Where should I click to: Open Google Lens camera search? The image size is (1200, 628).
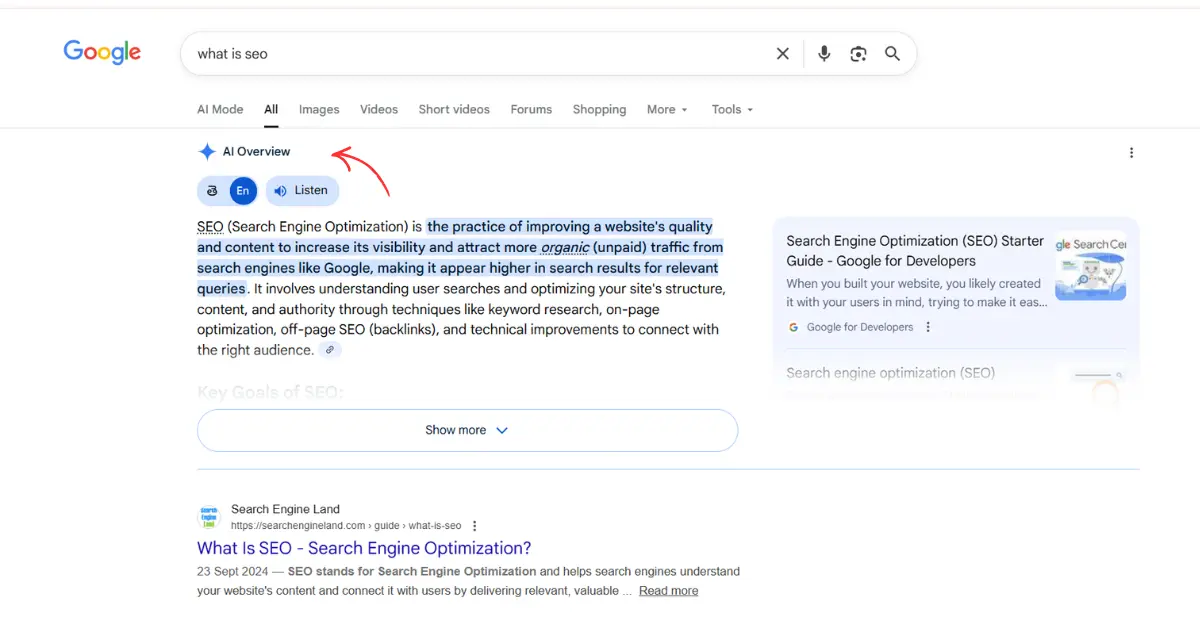click(858, 54)
